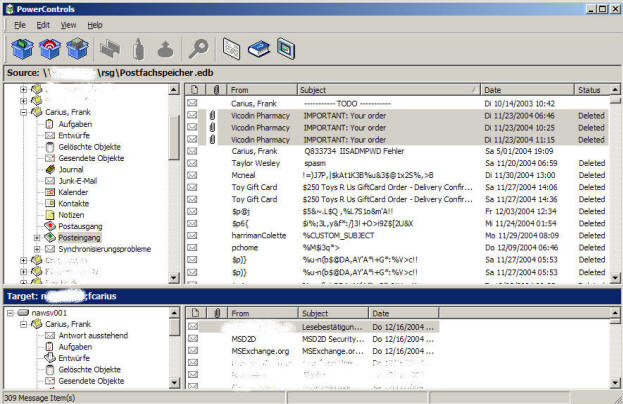Select the Journal folder
Image resolution: width=623 pixels, height=404 pixels.
(x=71, y=170)
